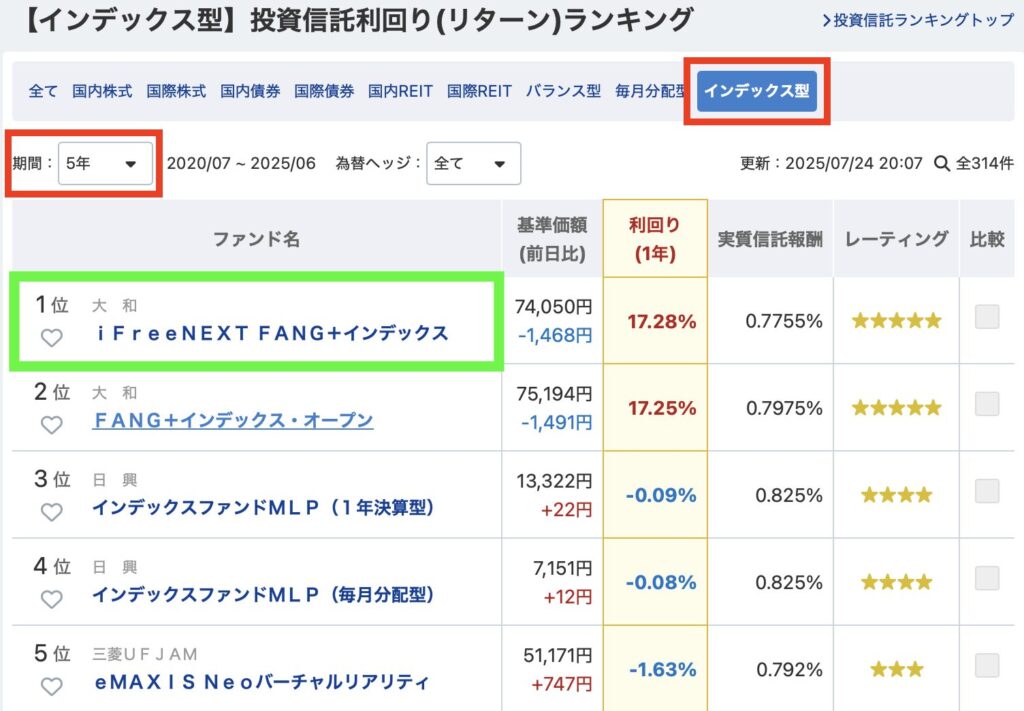Screen dimensions: 1024x711
Task: Switch to the 国内株式 tab
Action: [102, 91]
